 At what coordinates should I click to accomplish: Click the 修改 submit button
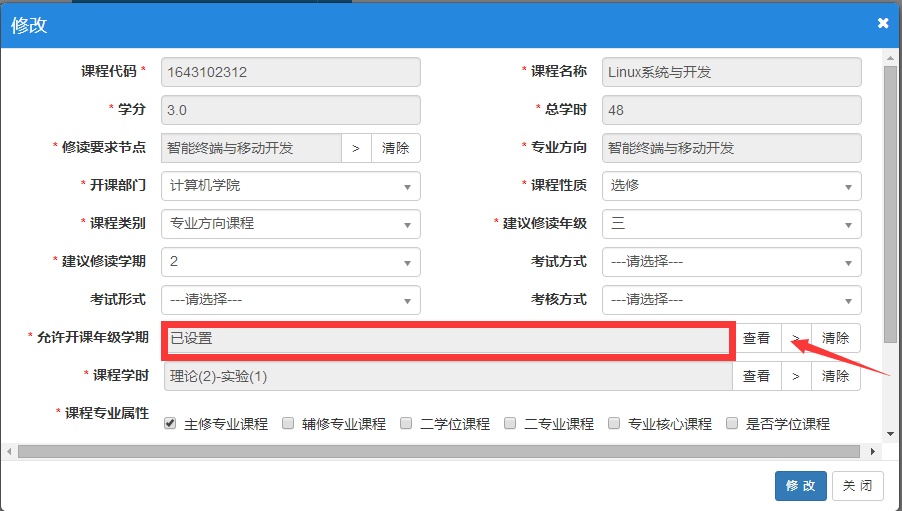pyautogui.click(x=800, y=486)
